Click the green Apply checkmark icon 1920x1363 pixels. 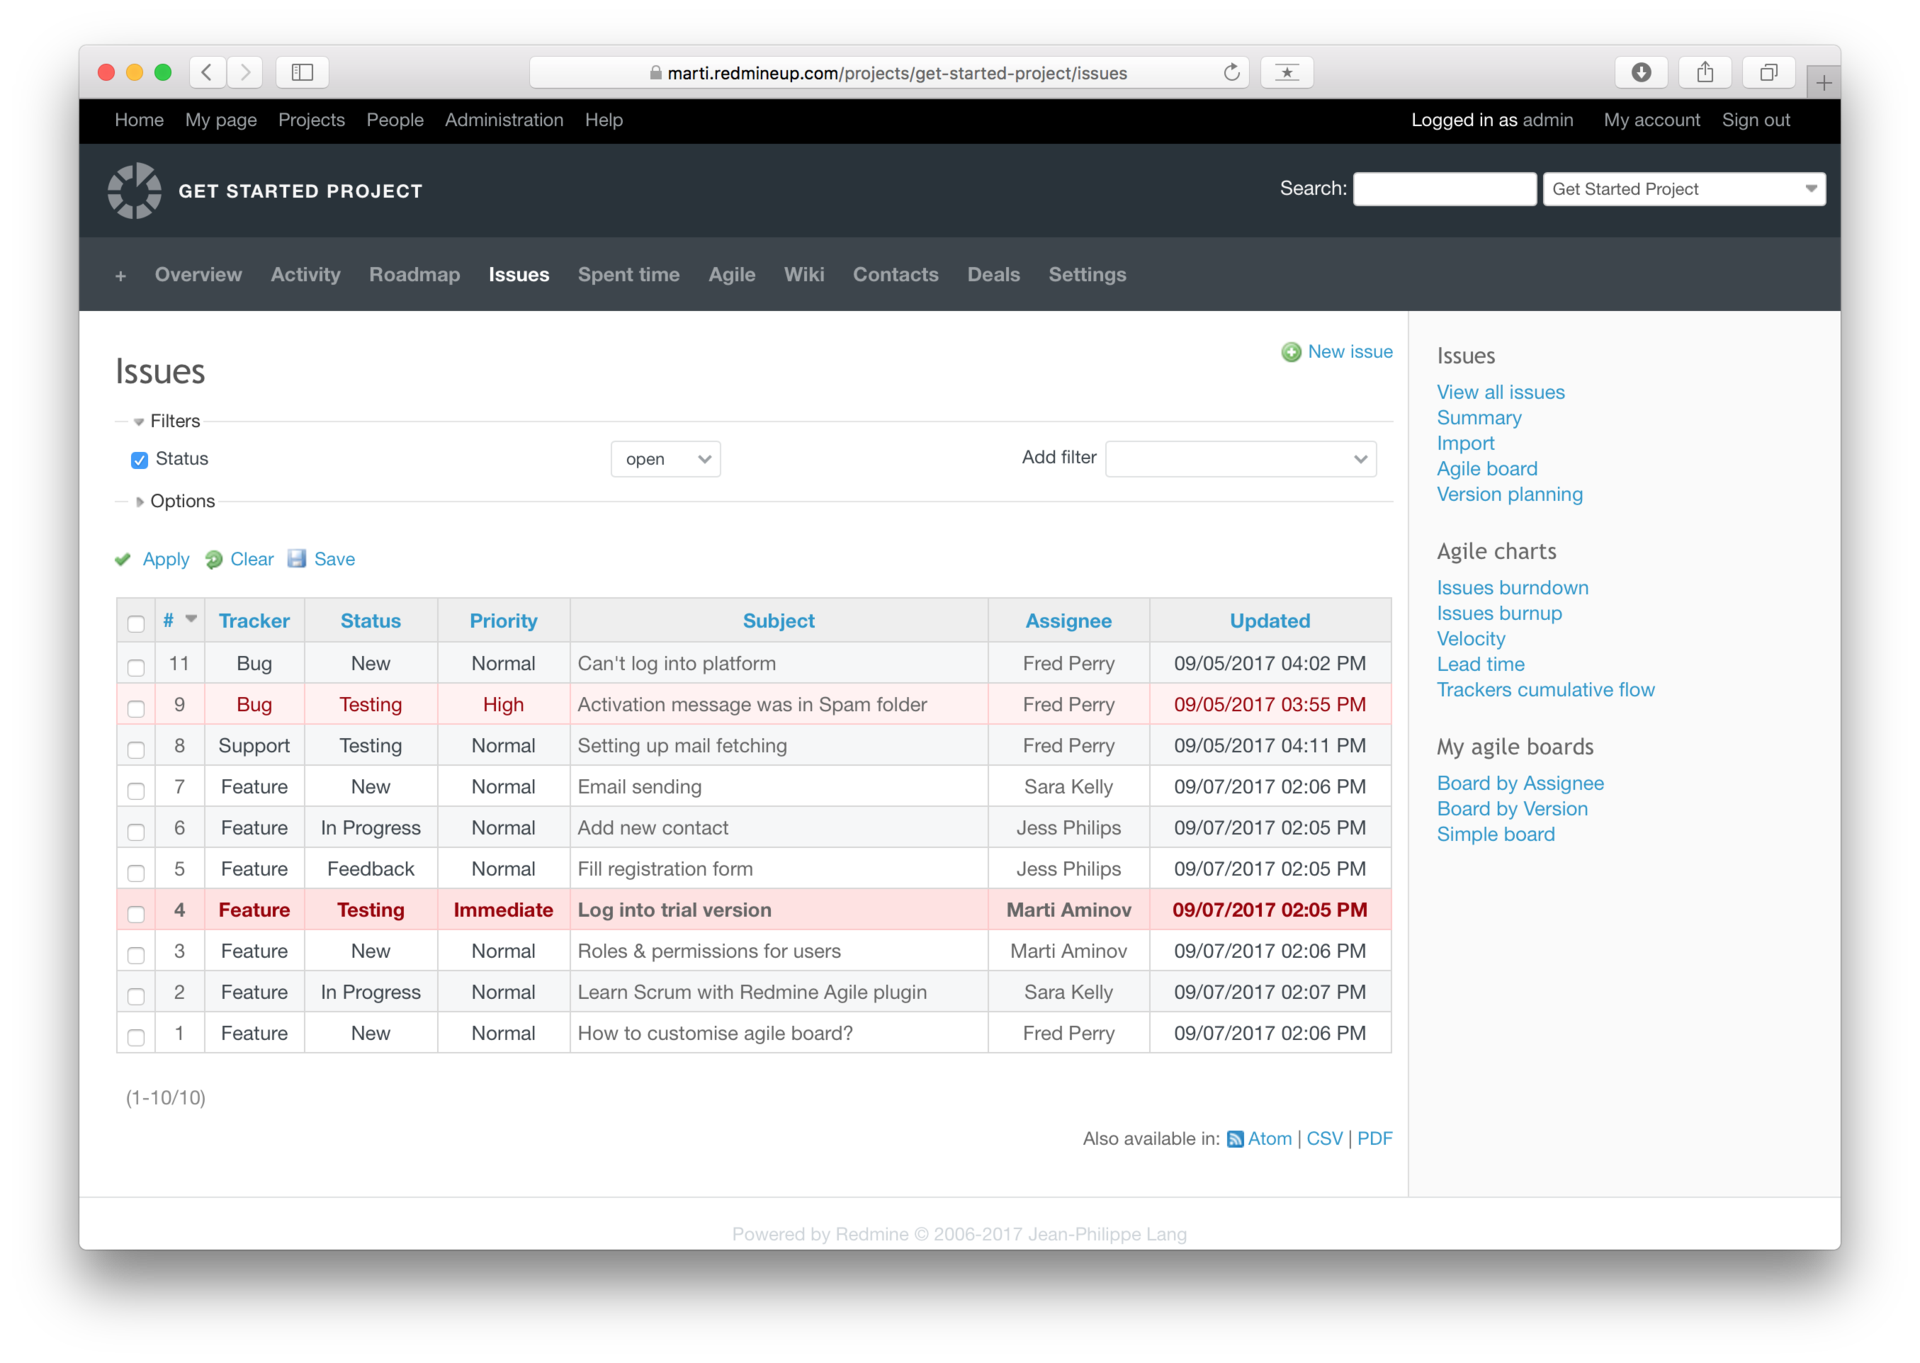[123, 559]
